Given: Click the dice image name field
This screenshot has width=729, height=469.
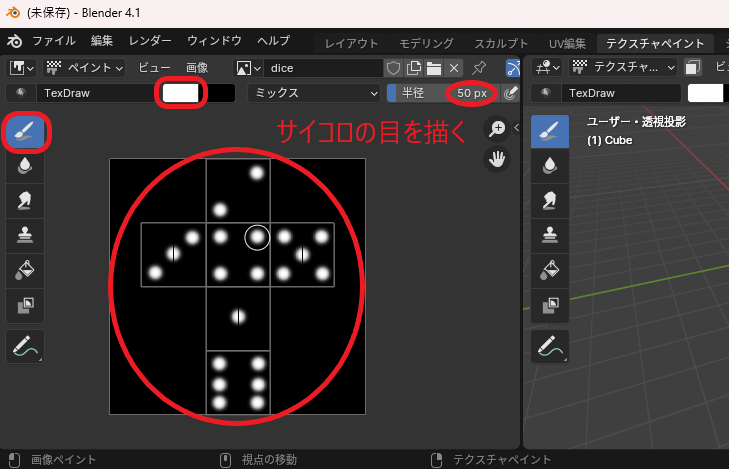Looking at the screenshot, I should click(x=324, y=68).
